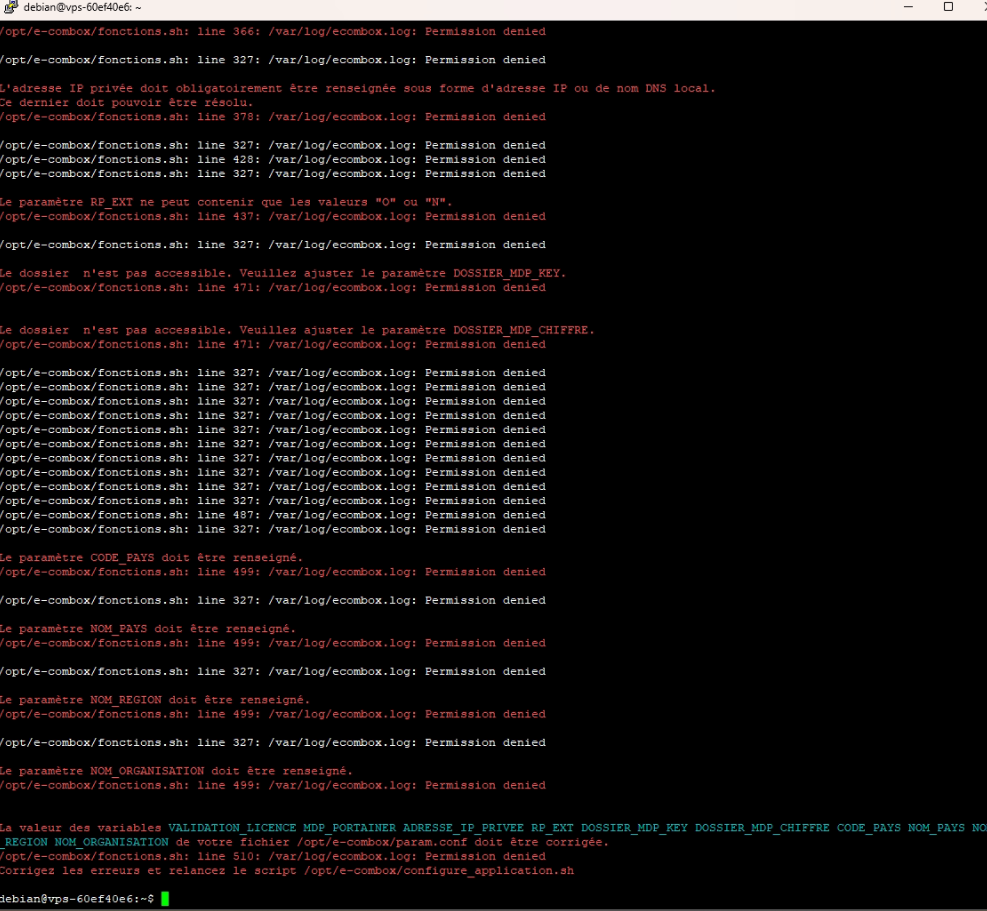The image size is (987, 911).
Task: Click the fonctions.sh line 487 error
Action: coord(273,515)
